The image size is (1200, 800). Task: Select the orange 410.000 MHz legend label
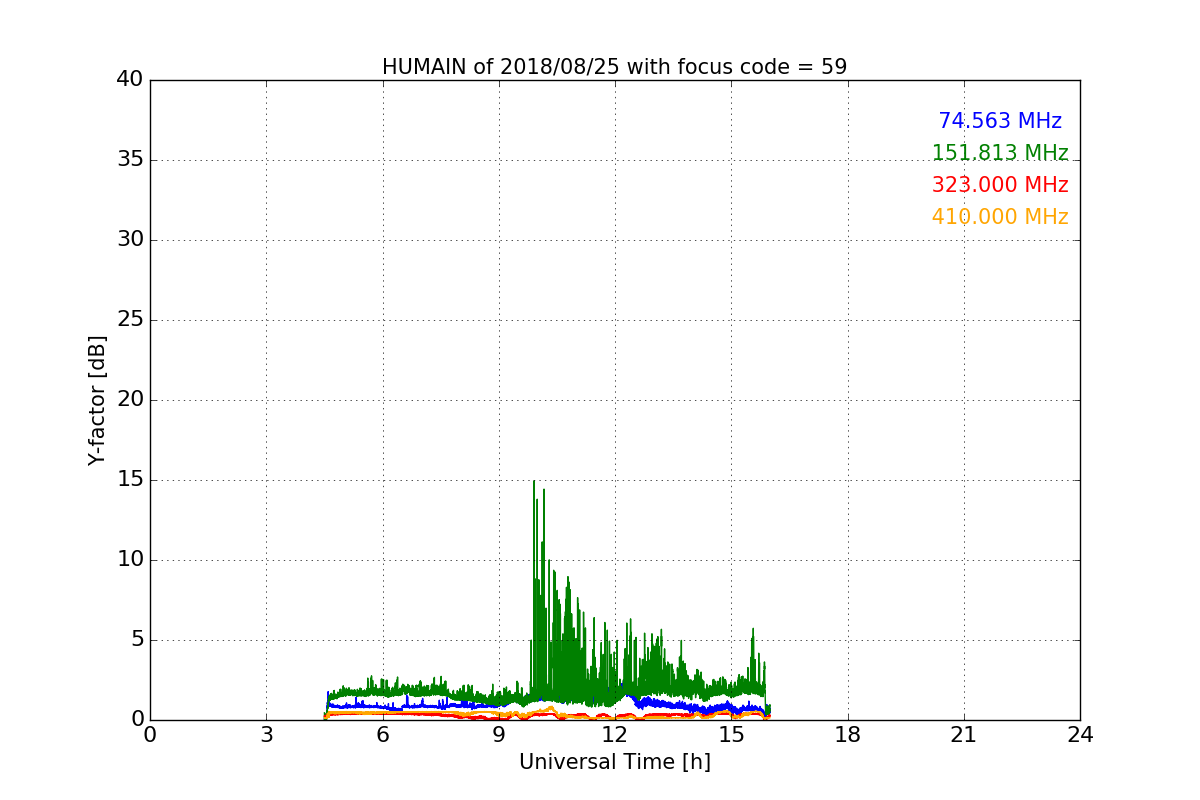pyautogui.click(x=1000, y=217)
